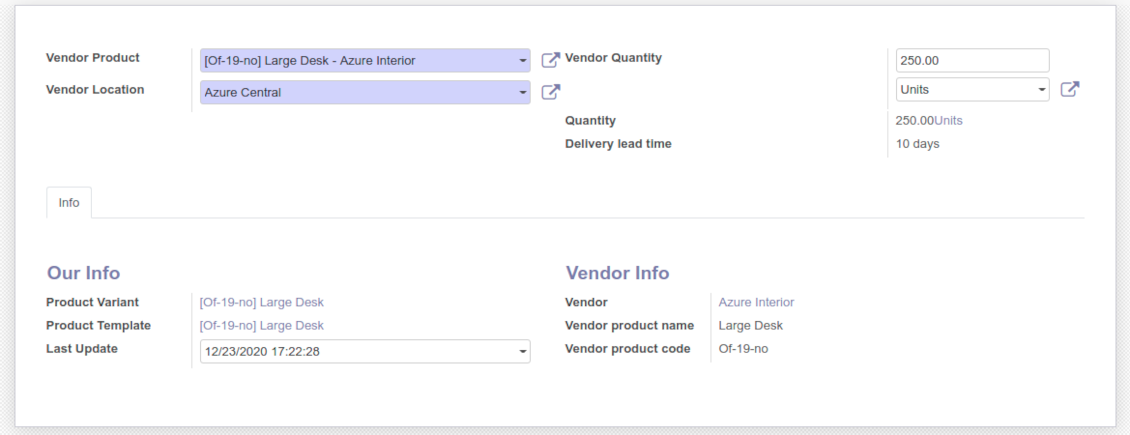Open external link icon beside Vendor Location
This screenshot has height=435, width=1130.
[550, 92]
